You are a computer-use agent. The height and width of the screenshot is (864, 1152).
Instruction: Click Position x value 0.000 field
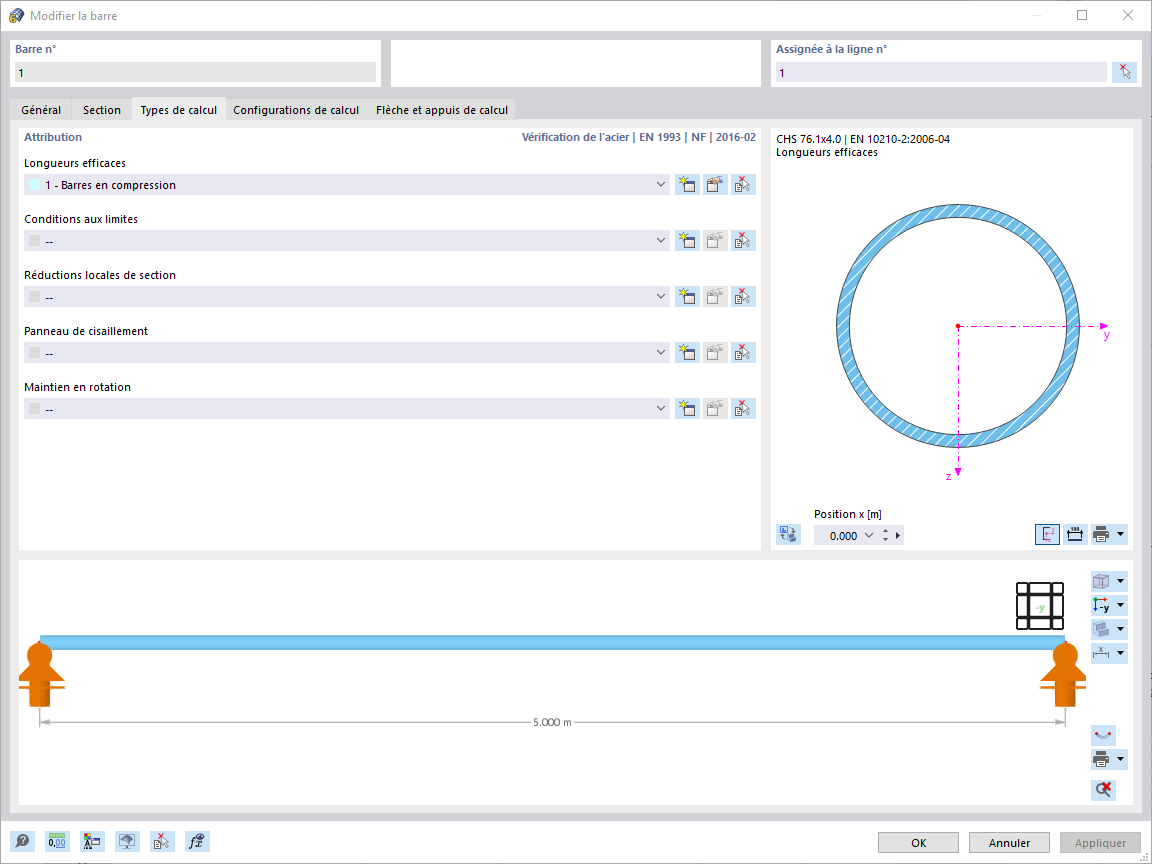tap(843, 535)
